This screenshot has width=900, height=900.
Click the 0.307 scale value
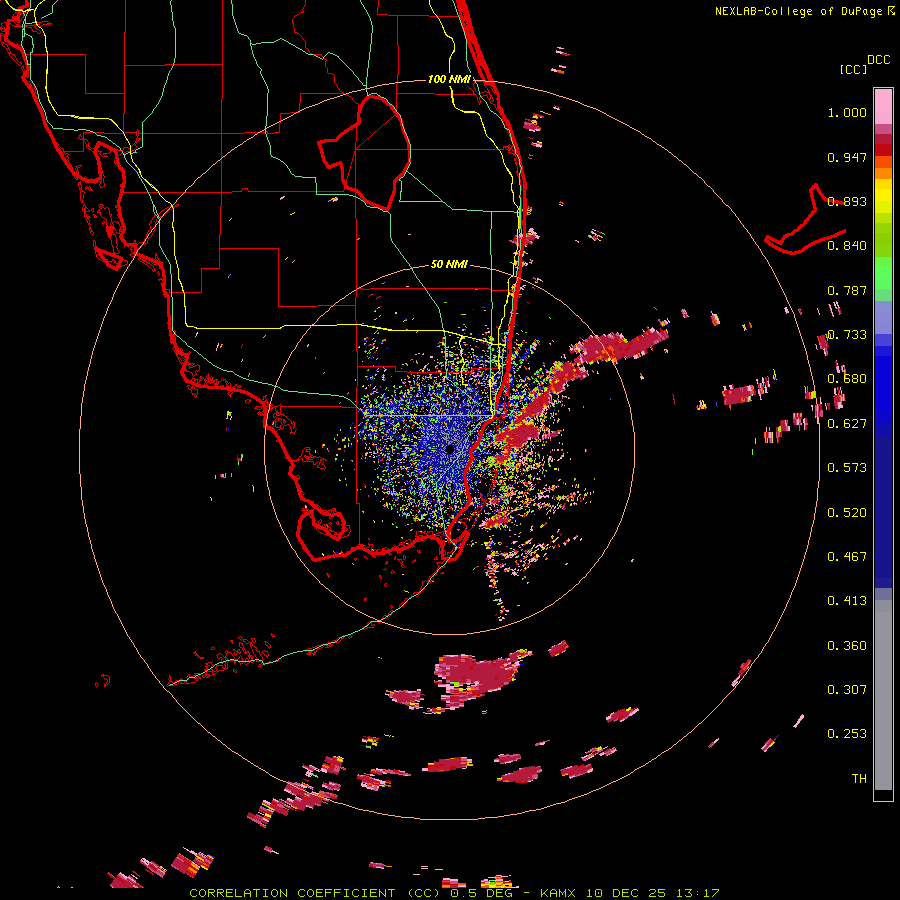coord(847,690)
